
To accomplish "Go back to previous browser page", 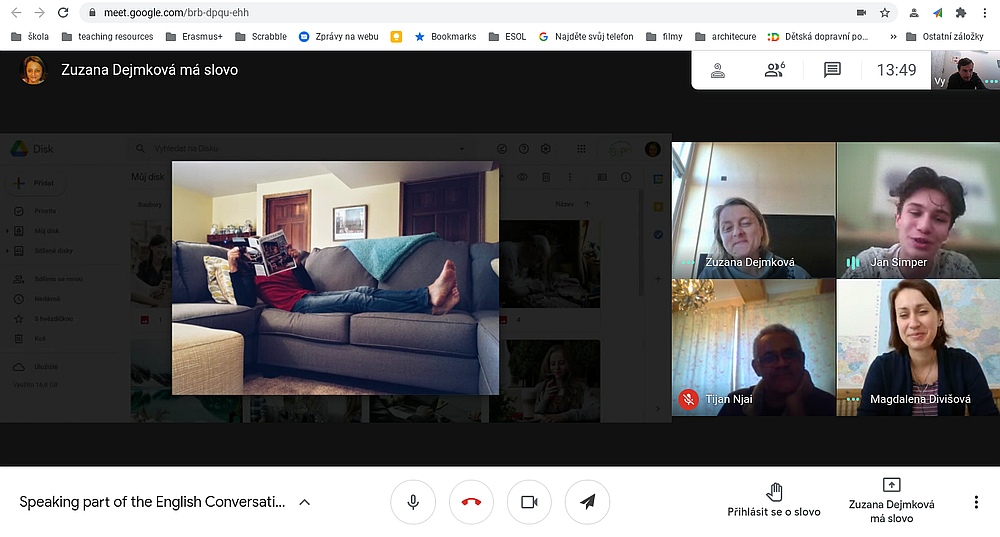I will point(17,12).
